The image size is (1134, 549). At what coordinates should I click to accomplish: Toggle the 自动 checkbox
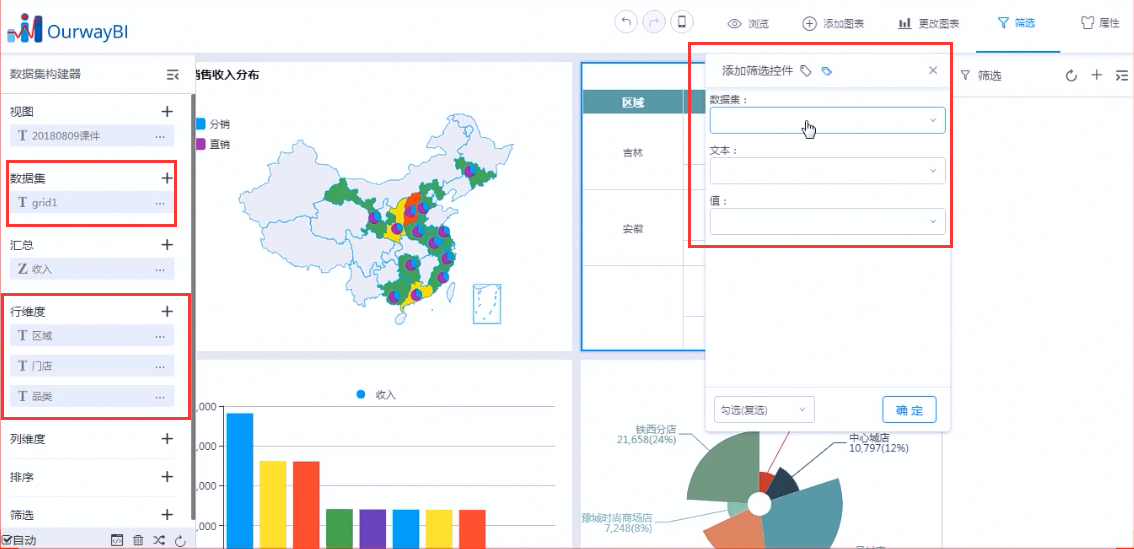click(7, 540)
